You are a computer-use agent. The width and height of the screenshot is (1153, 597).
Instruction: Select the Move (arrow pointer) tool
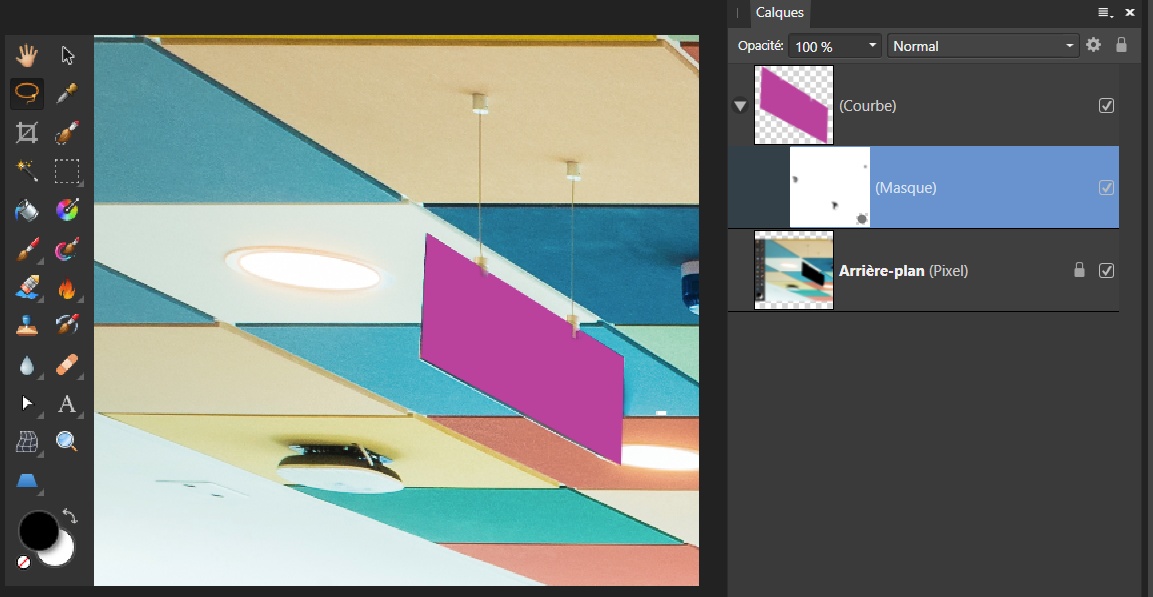[67, 55]
